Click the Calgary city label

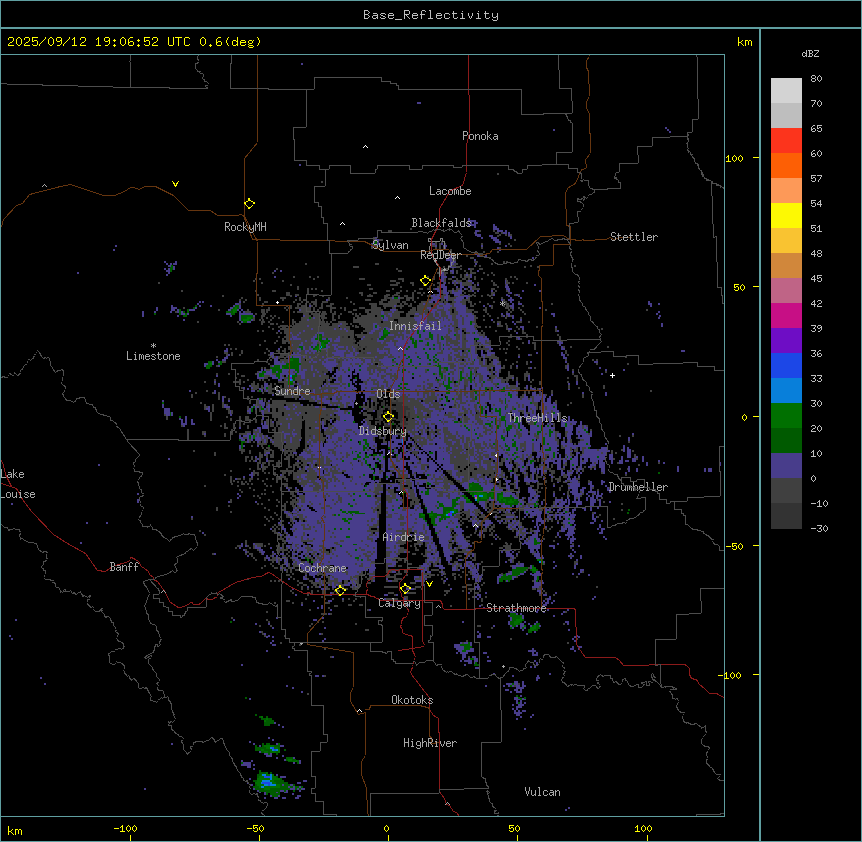[x=399, y=603]
